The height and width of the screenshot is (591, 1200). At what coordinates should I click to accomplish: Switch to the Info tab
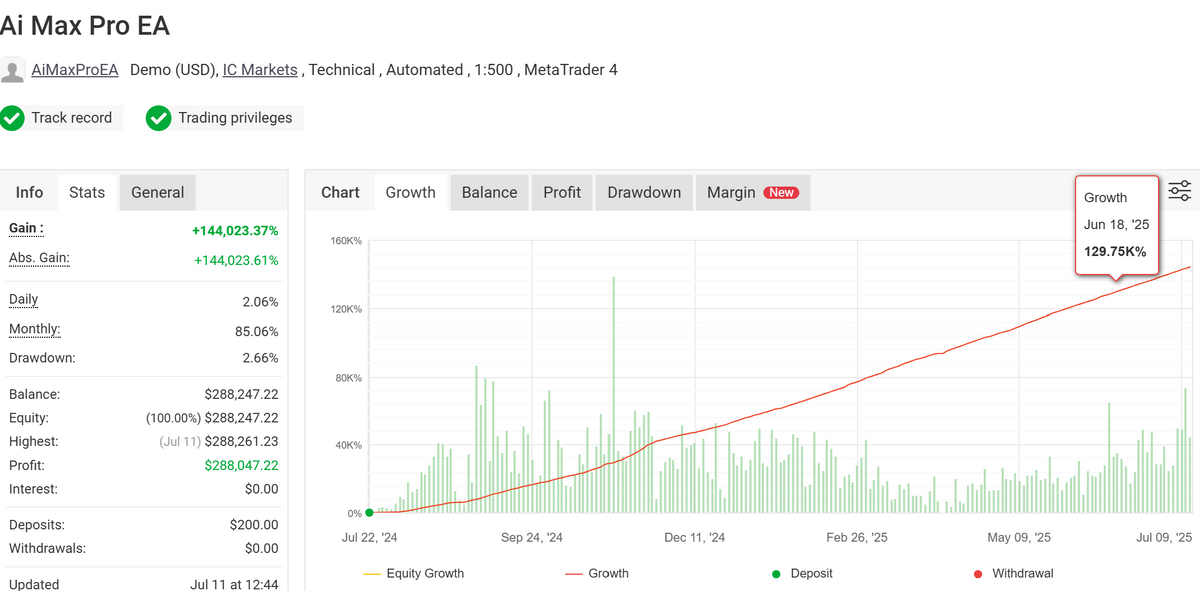pyautogui.click(x=30, y=193)
